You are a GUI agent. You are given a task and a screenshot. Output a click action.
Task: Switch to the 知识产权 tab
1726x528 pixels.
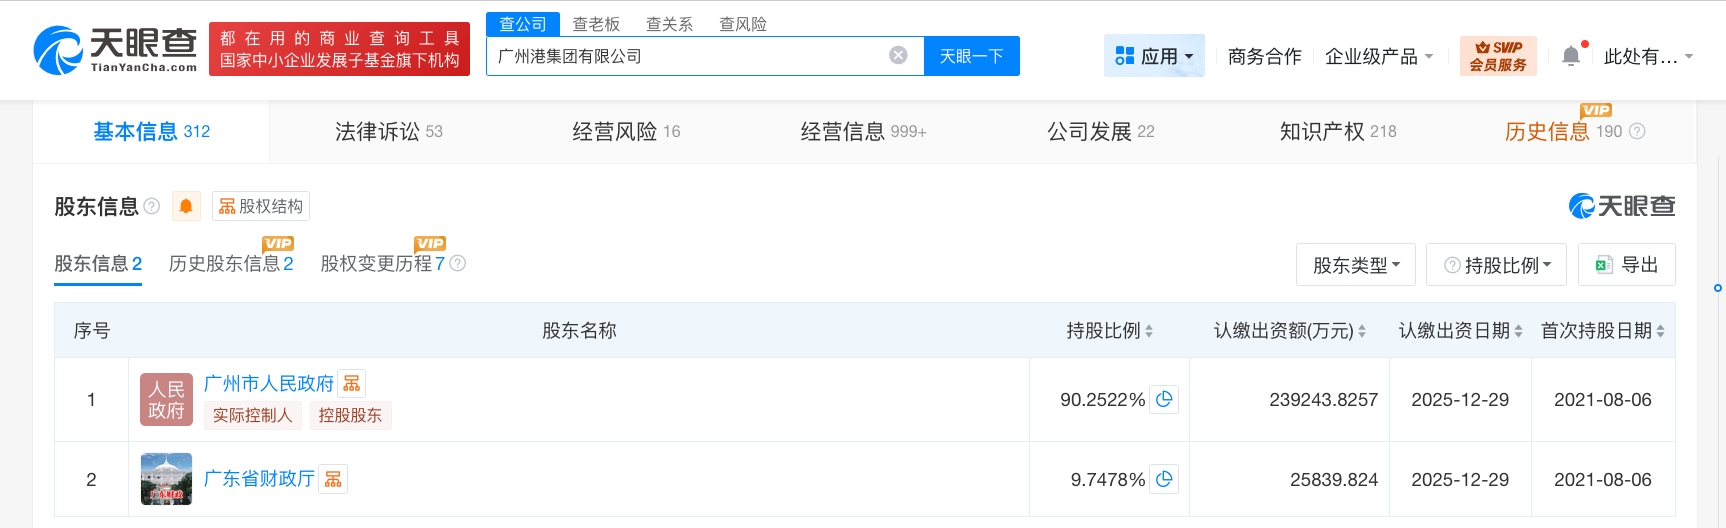coord(1337,132)
